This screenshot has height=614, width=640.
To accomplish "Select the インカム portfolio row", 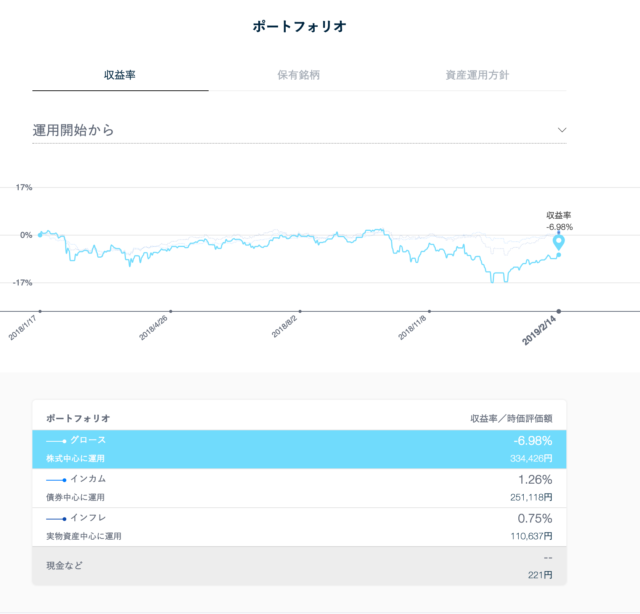I will tap(299, 488).
